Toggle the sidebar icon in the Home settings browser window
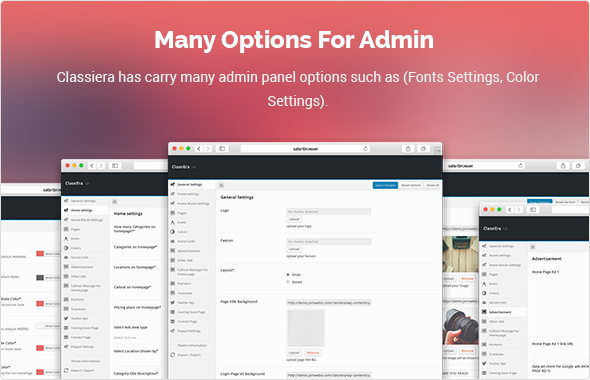Screen dimensions: 590x380 (x=115, y=166)
